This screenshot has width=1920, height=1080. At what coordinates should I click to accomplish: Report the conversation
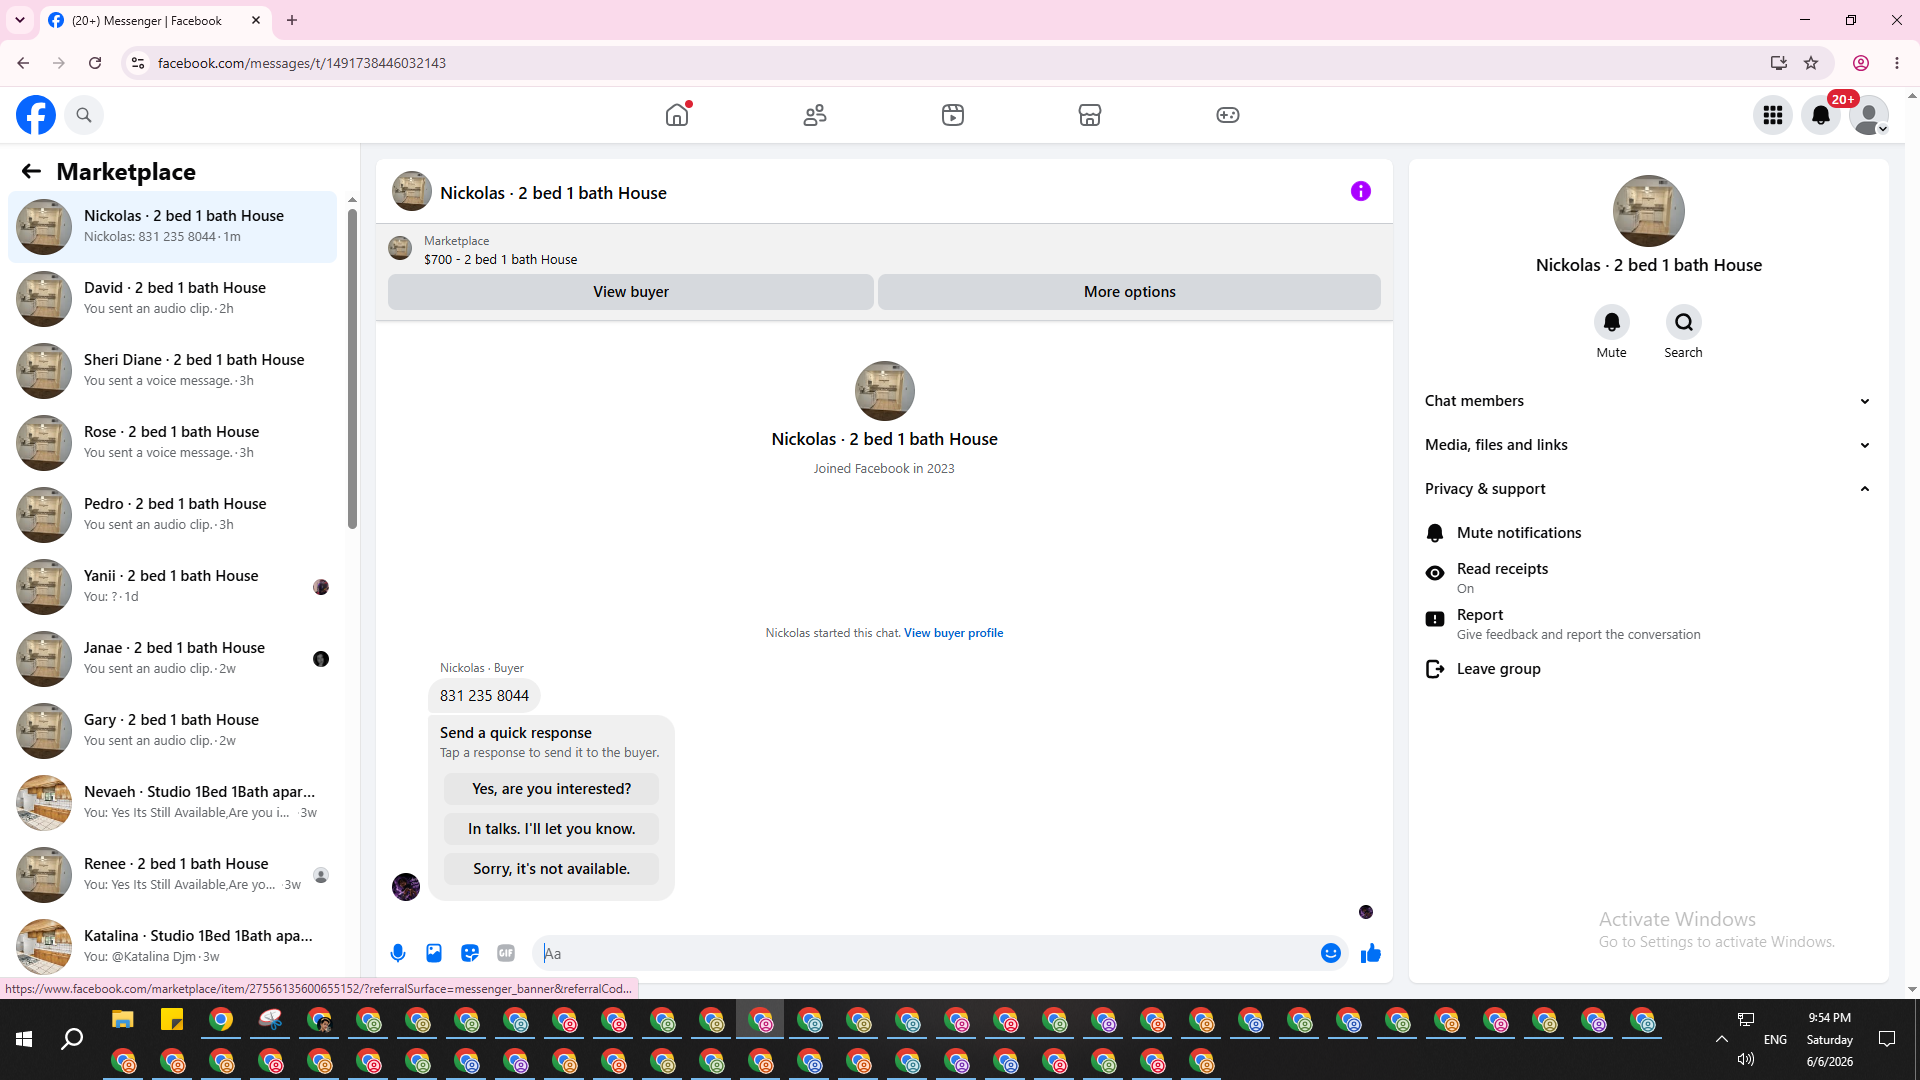click(1649, 623)
